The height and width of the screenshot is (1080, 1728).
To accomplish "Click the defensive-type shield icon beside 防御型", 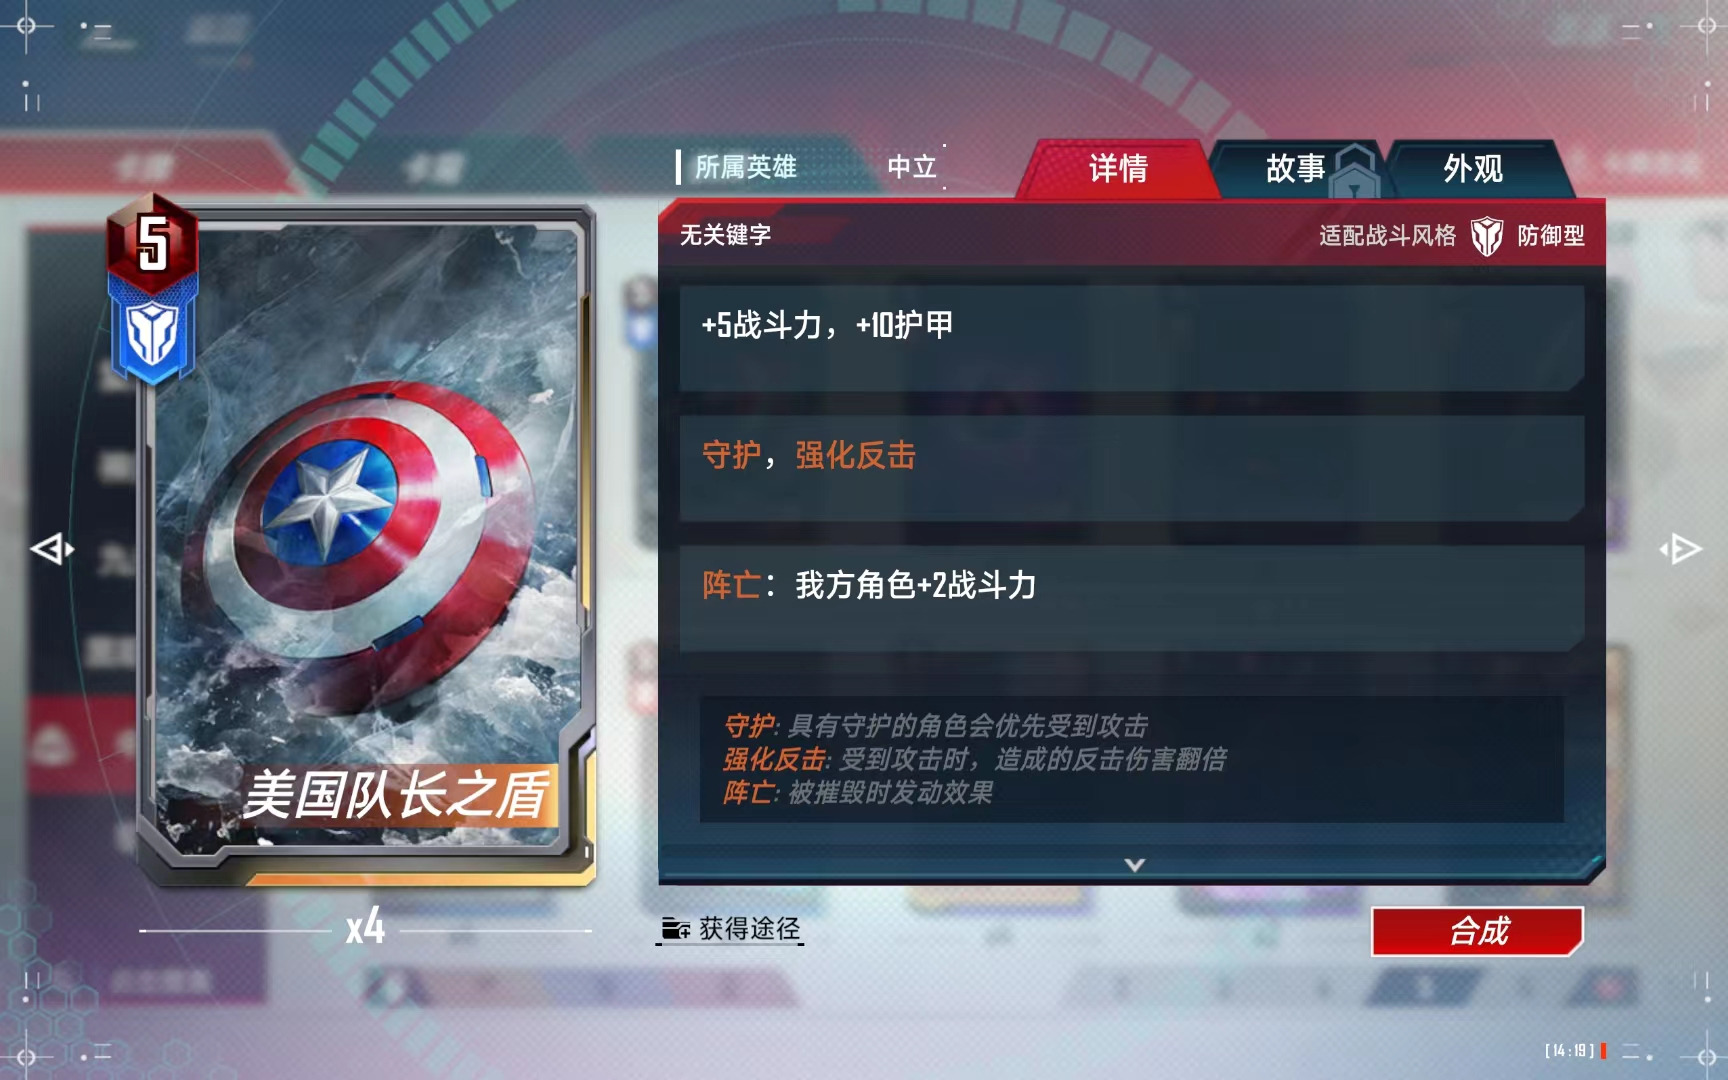I will pos(1487,236).
